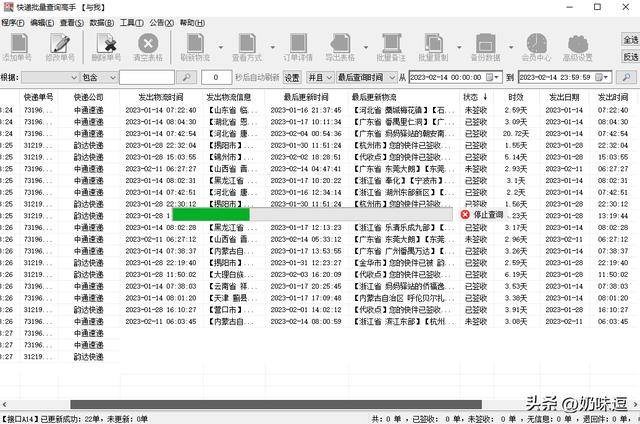Click the status text 已更新成功: 22单
640x424 pixels.
click(x=72, y=419)
